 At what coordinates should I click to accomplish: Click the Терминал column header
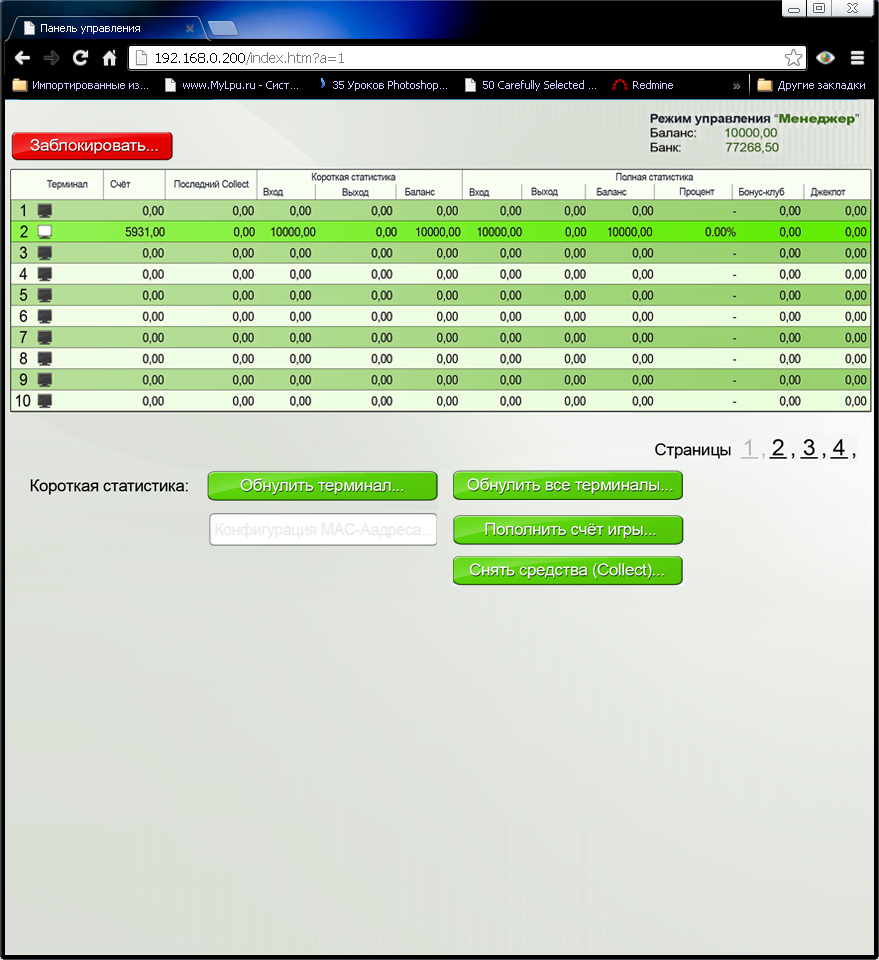(67, 184)
